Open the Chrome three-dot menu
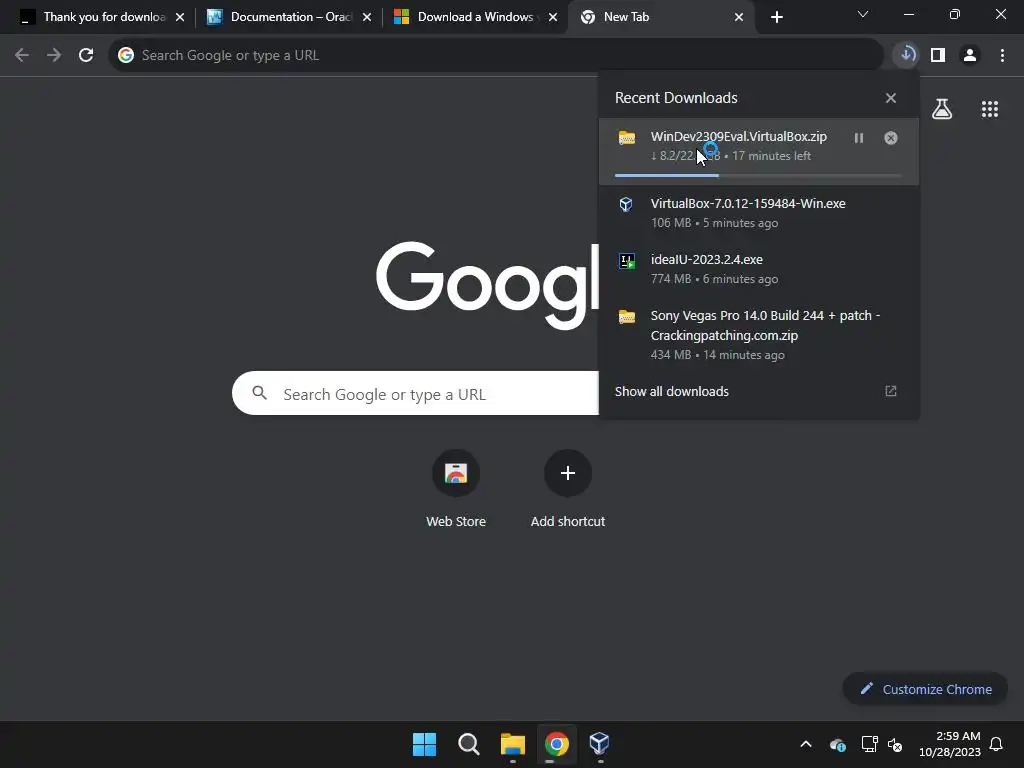 (x=1002, y=55)
